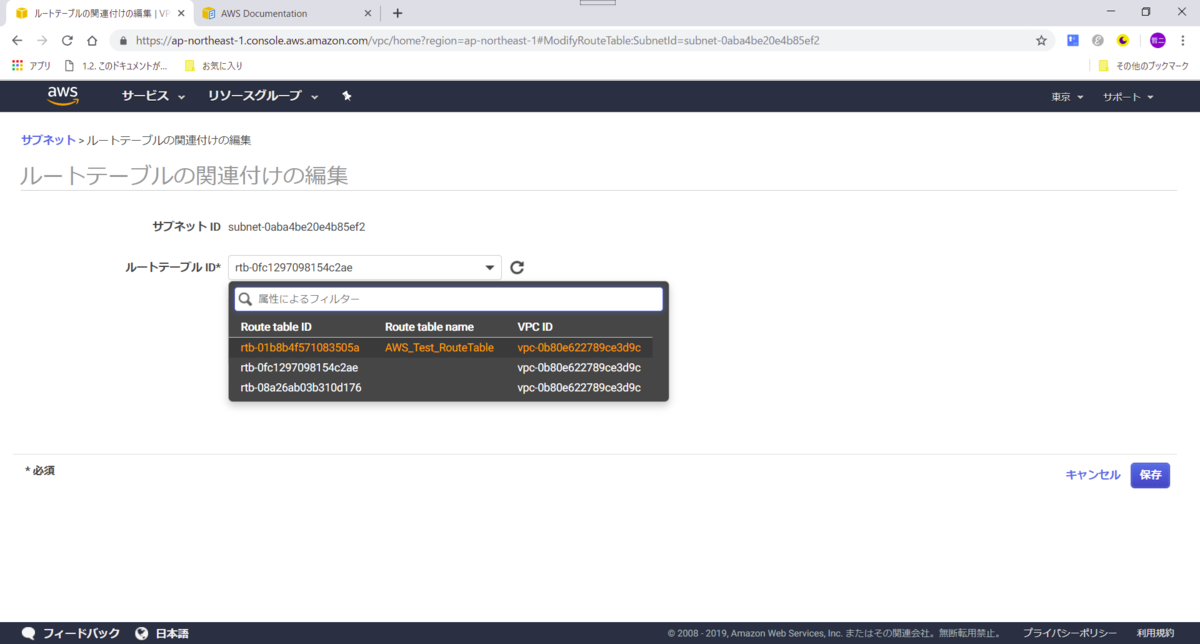The image size is (1200, 644).
Task: Select route table rtb-08a26ab03b310d176
Action: (x=441, y=387)
